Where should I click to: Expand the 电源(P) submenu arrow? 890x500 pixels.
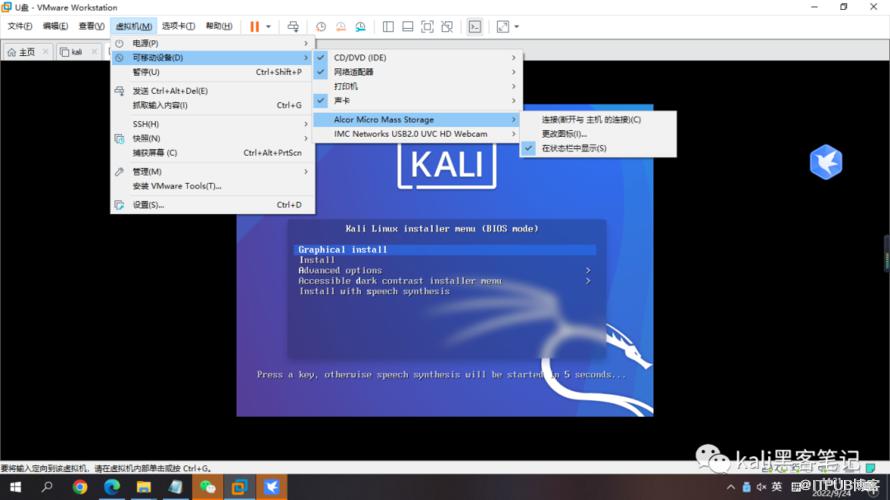[x=306, y=43]
